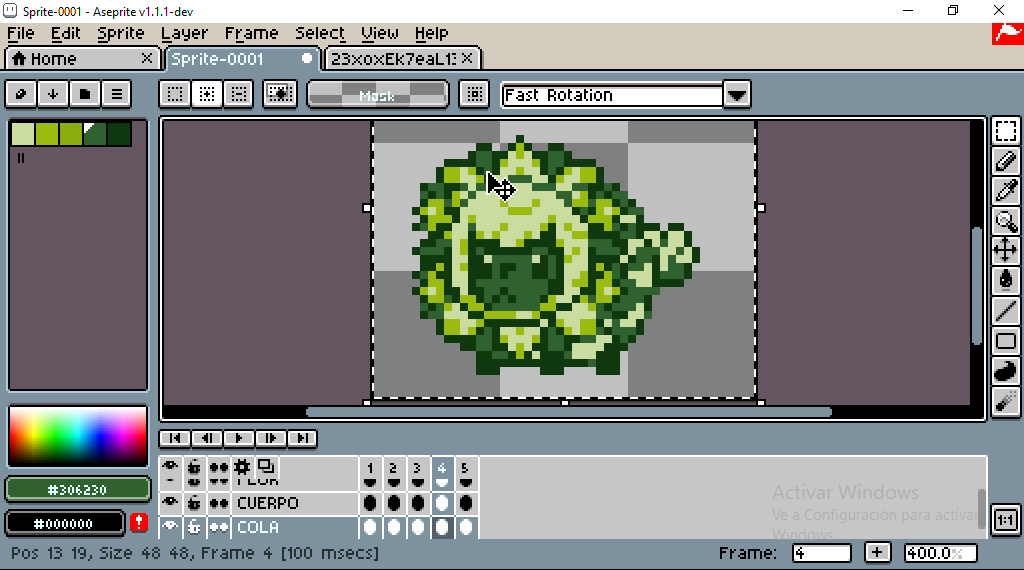Click the Mask color button
The image size is (1024, 570).
click(x=377, y=95)
